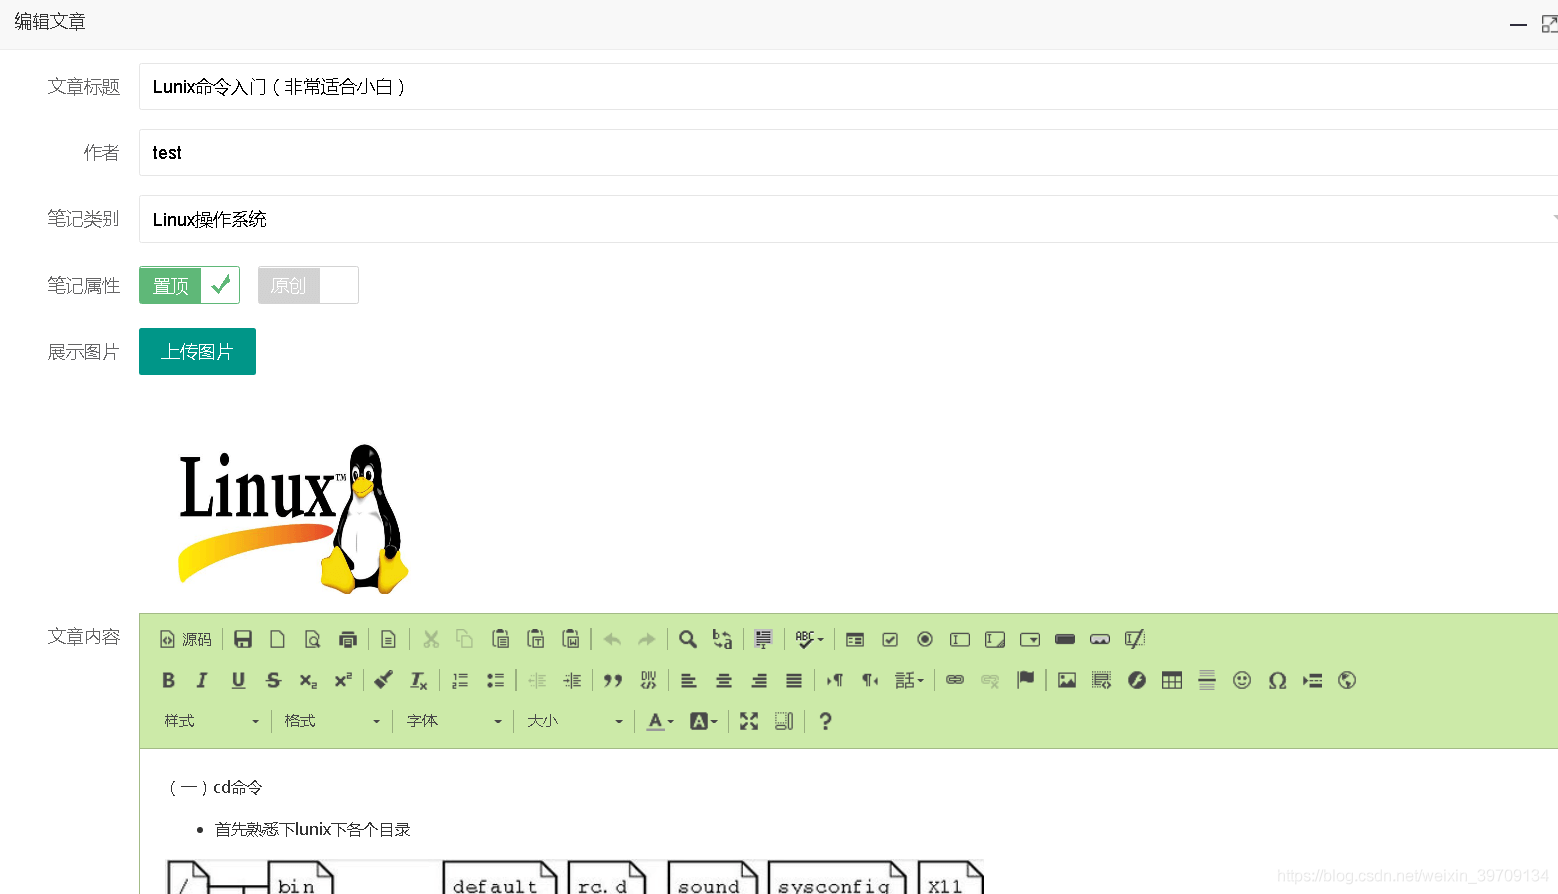1558x894 pixels.
Task: Insert a horizontal line
Action: [1207, 680]
